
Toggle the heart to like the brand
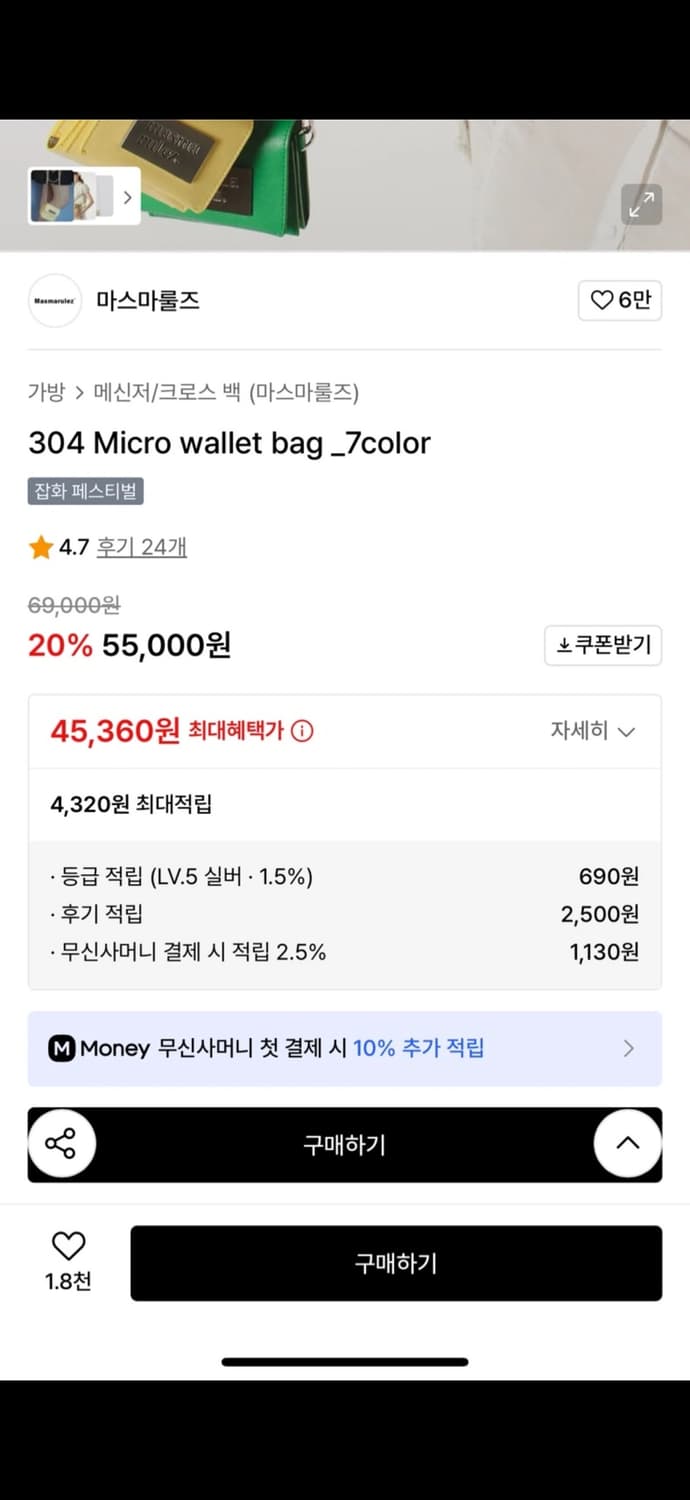pos(601,300)
